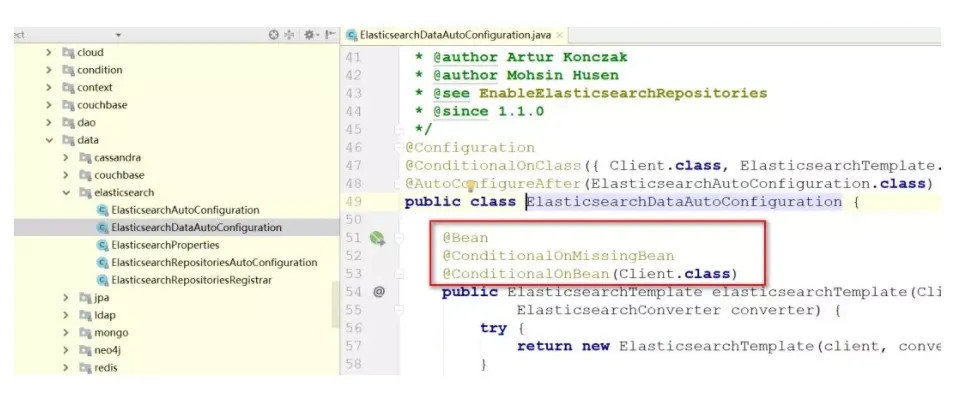Collapse the data package

click(x=49, y=140)
